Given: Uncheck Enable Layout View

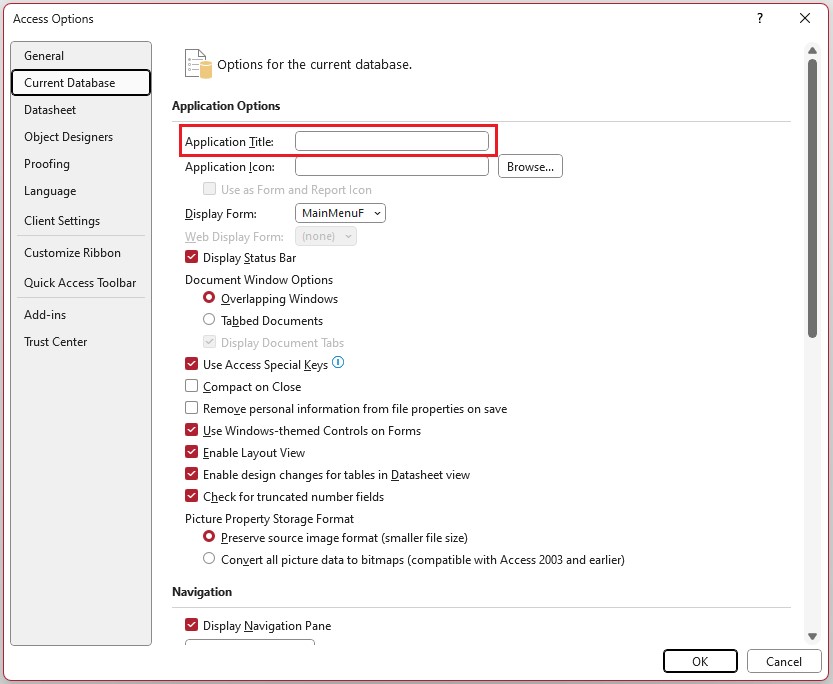Looking at the screenshot, I should click(192, 453).
